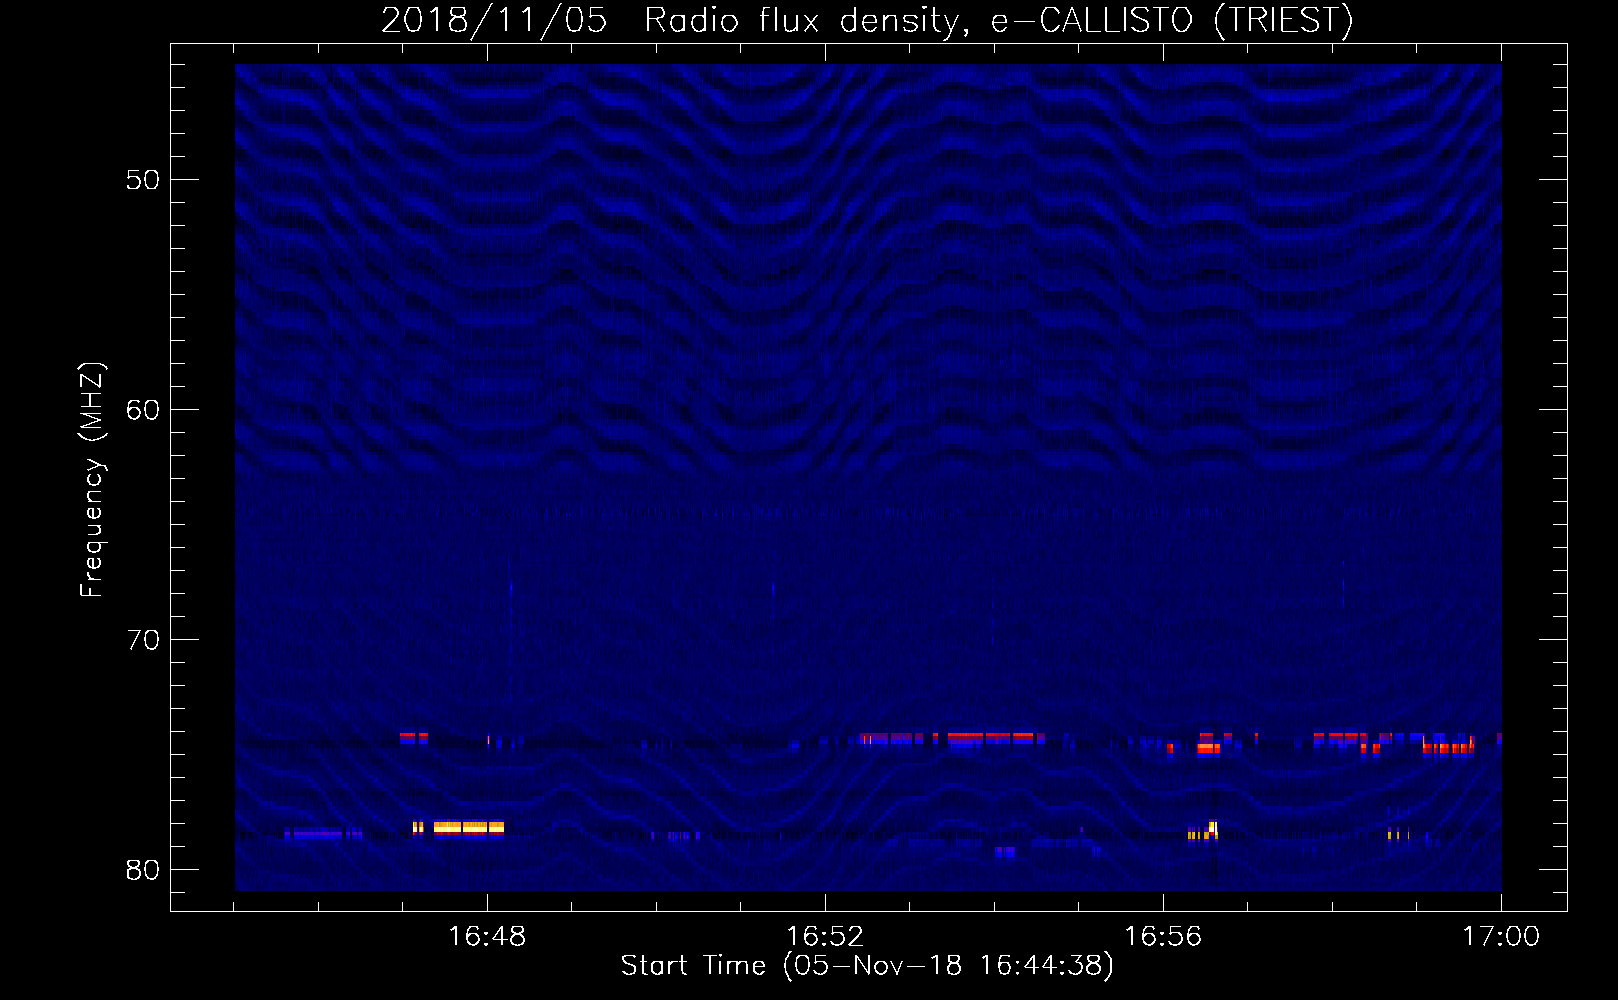Click the frequency tick label 70
The image size is (1618, 1000).
pos(143,640)
